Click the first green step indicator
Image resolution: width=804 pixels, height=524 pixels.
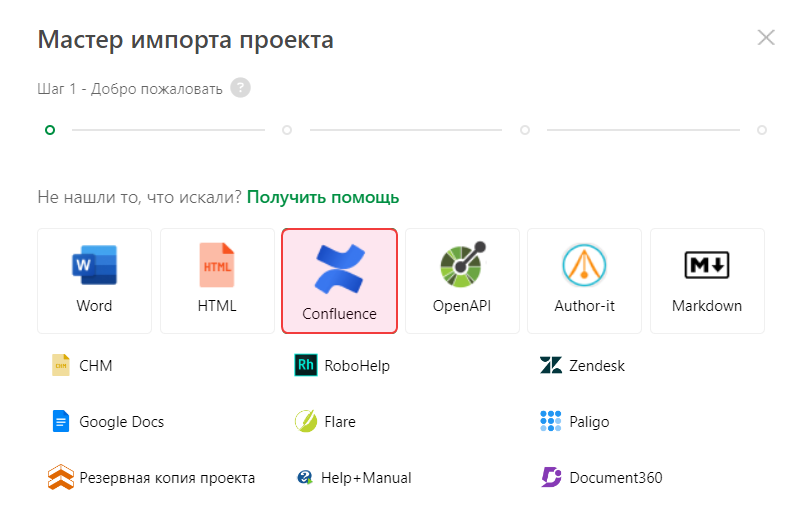point(50,130)
